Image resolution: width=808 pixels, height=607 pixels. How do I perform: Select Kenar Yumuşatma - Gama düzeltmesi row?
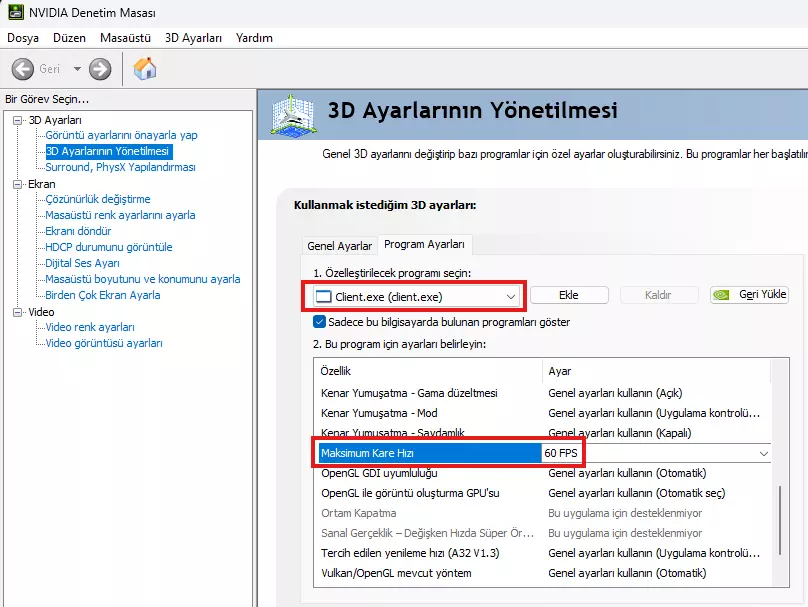544,393
